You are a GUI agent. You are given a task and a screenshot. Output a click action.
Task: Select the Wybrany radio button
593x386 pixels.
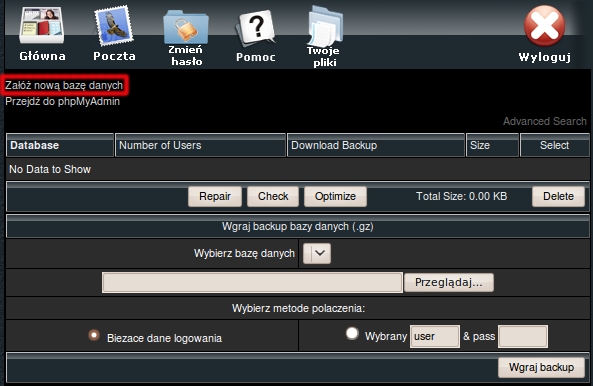point(352,333)
